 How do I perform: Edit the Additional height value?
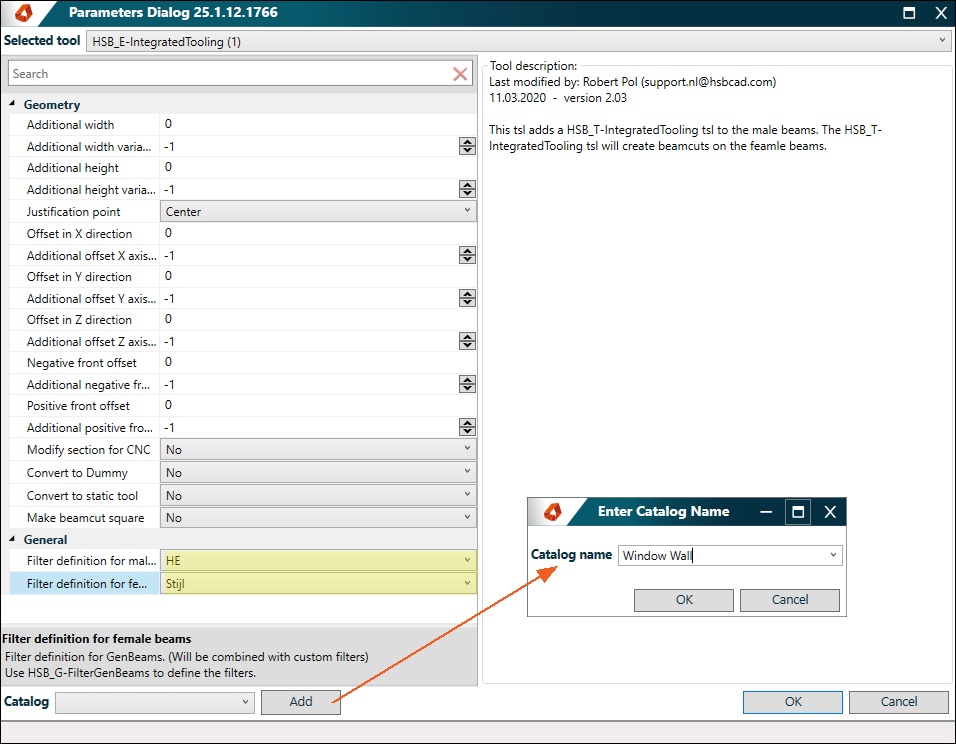tap(318, 167)
